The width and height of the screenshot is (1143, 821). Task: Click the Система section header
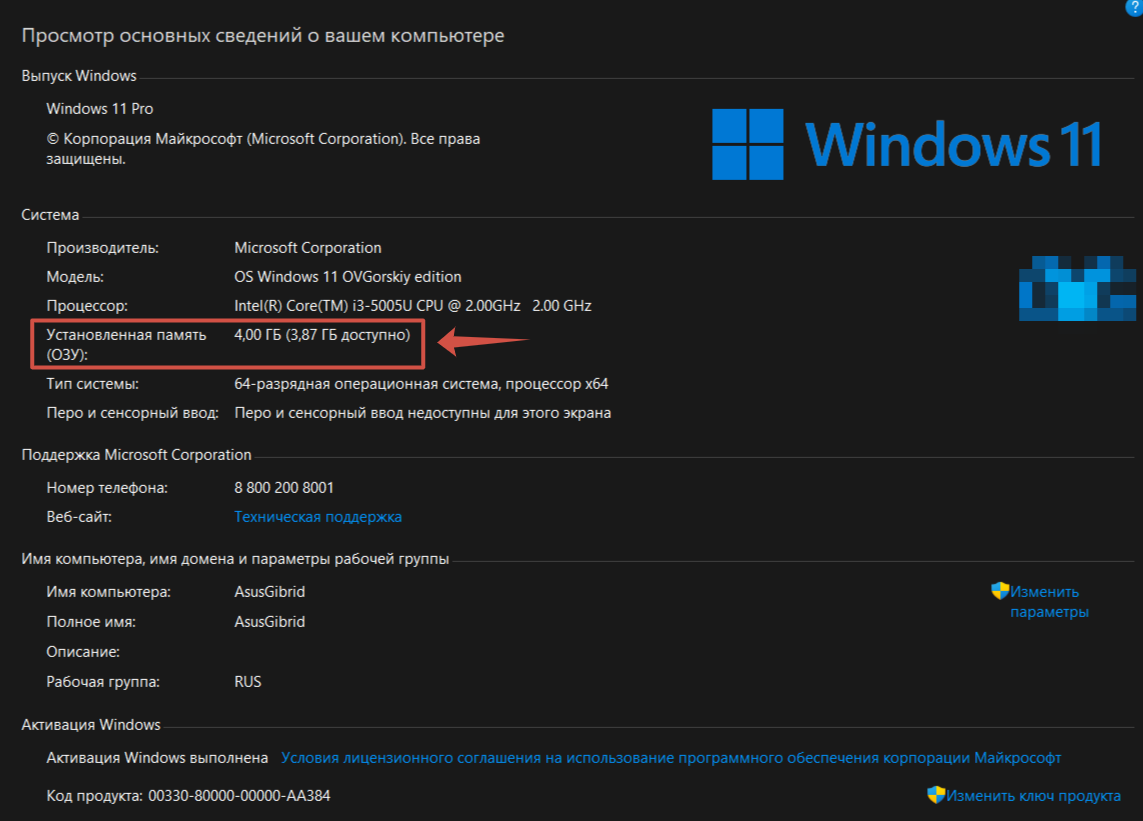click(50, 215)
